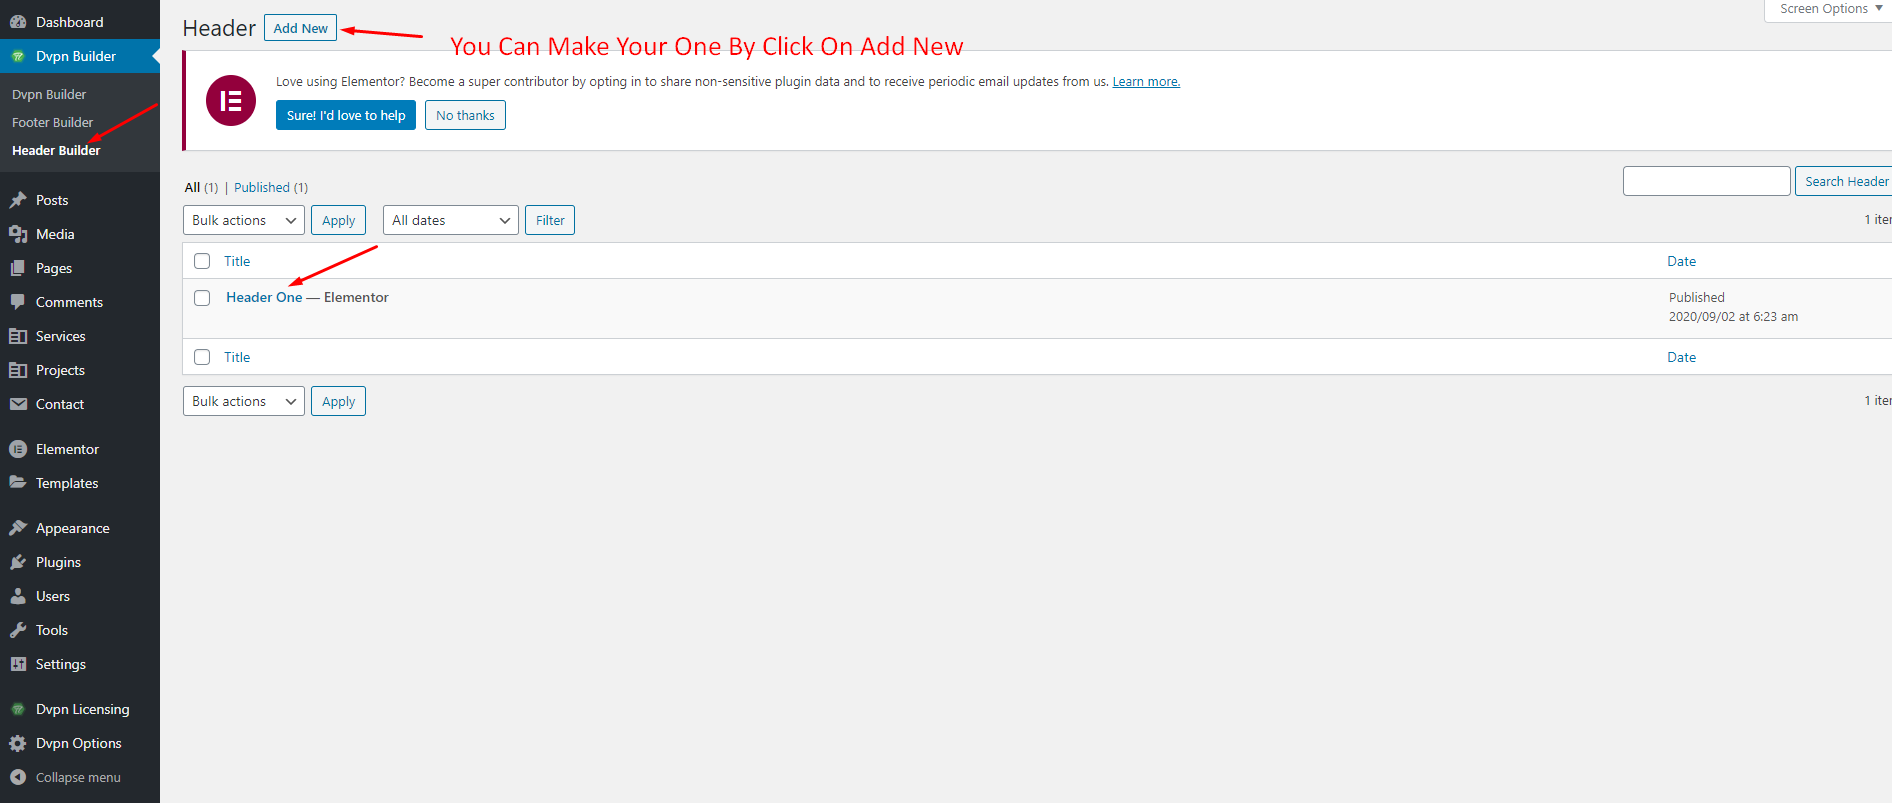Open the bottom Bulk actions dropdown
The width and height of the screenshot is (1892, 803).
coord(243,401)
